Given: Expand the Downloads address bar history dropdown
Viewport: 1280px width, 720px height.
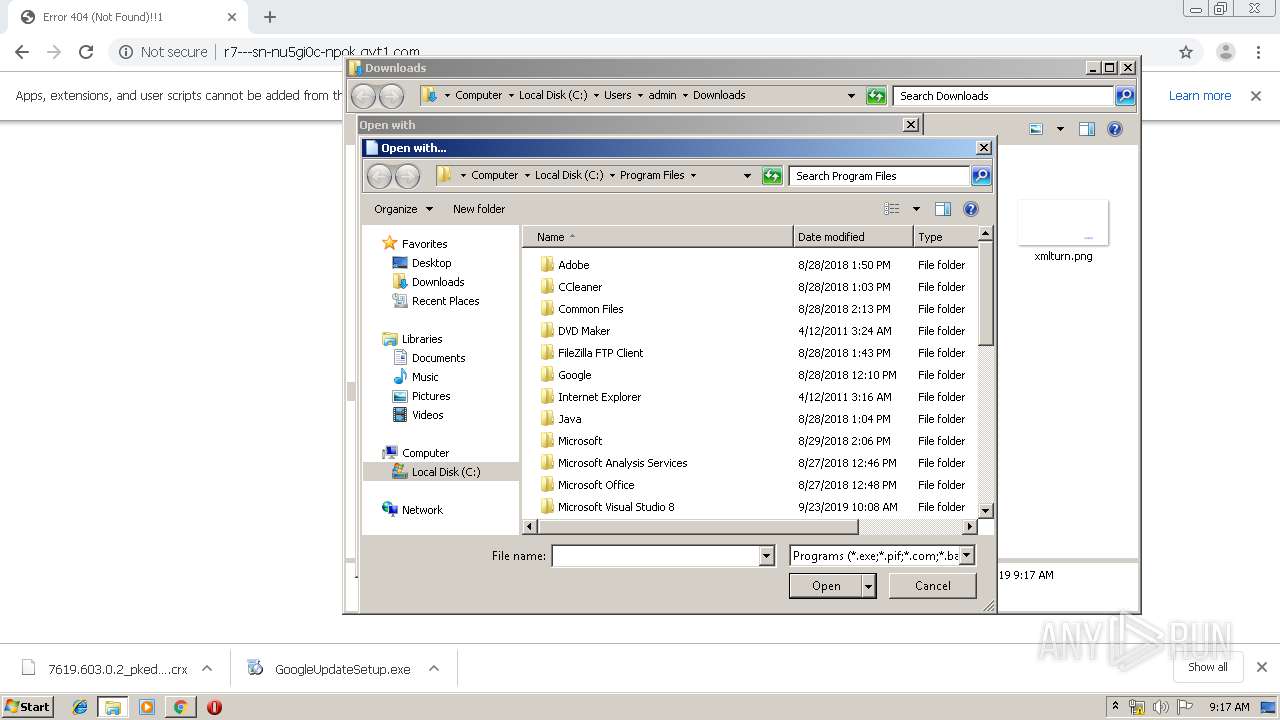Looking at the screenshot, I should click(851, 96).
